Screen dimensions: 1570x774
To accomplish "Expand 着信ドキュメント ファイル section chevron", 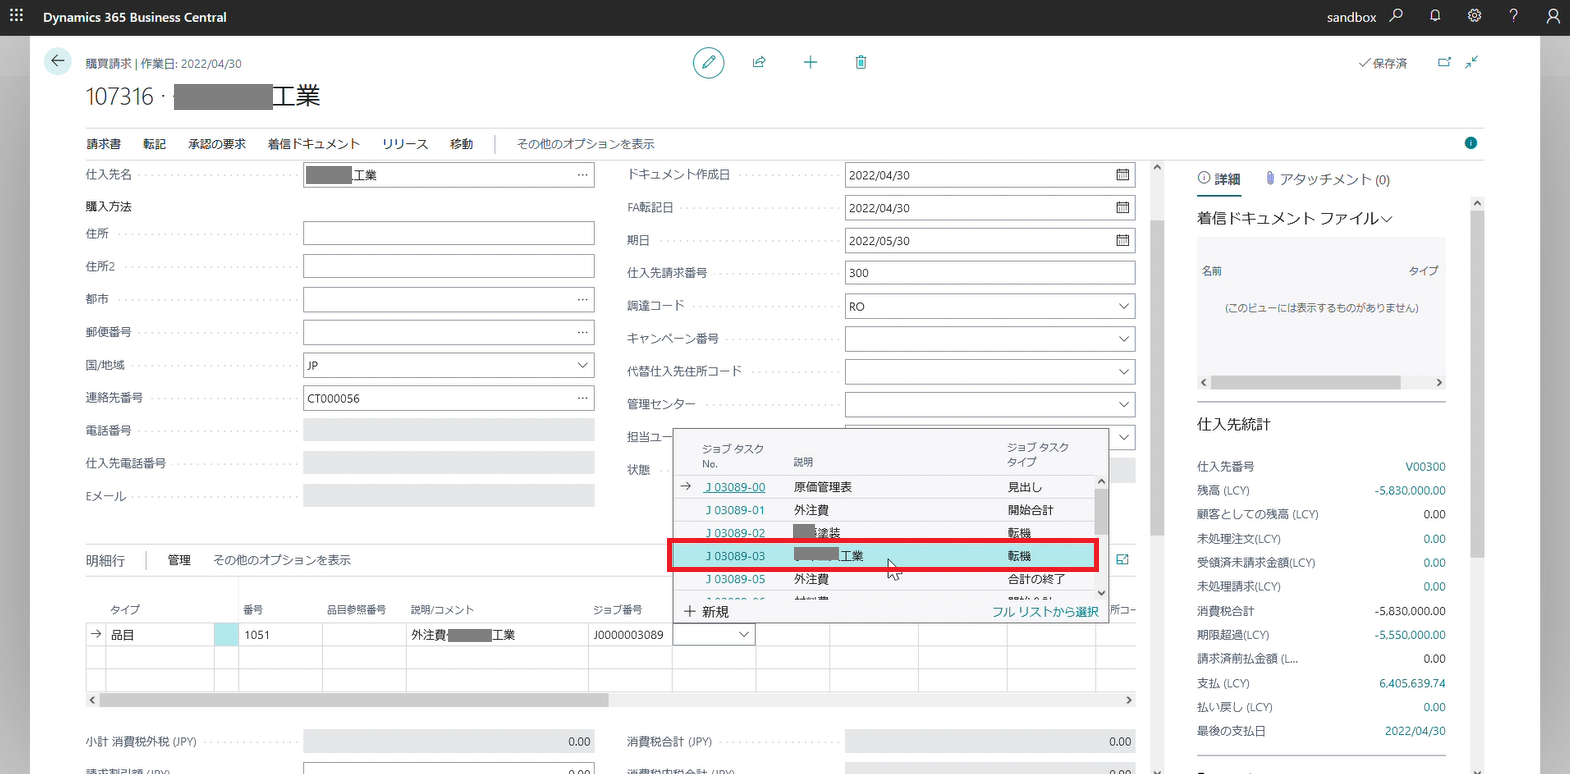I will pos(1387,219).
